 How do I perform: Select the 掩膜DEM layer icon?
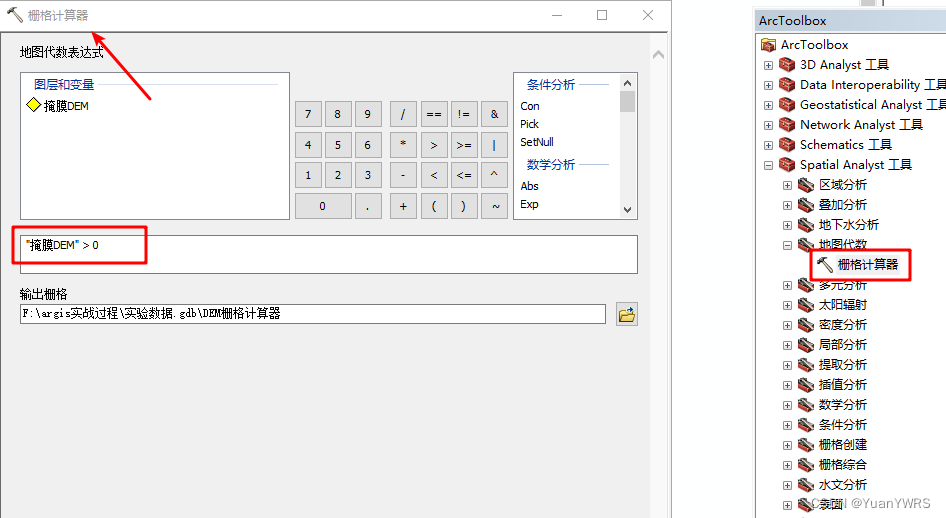click(34, 105)
